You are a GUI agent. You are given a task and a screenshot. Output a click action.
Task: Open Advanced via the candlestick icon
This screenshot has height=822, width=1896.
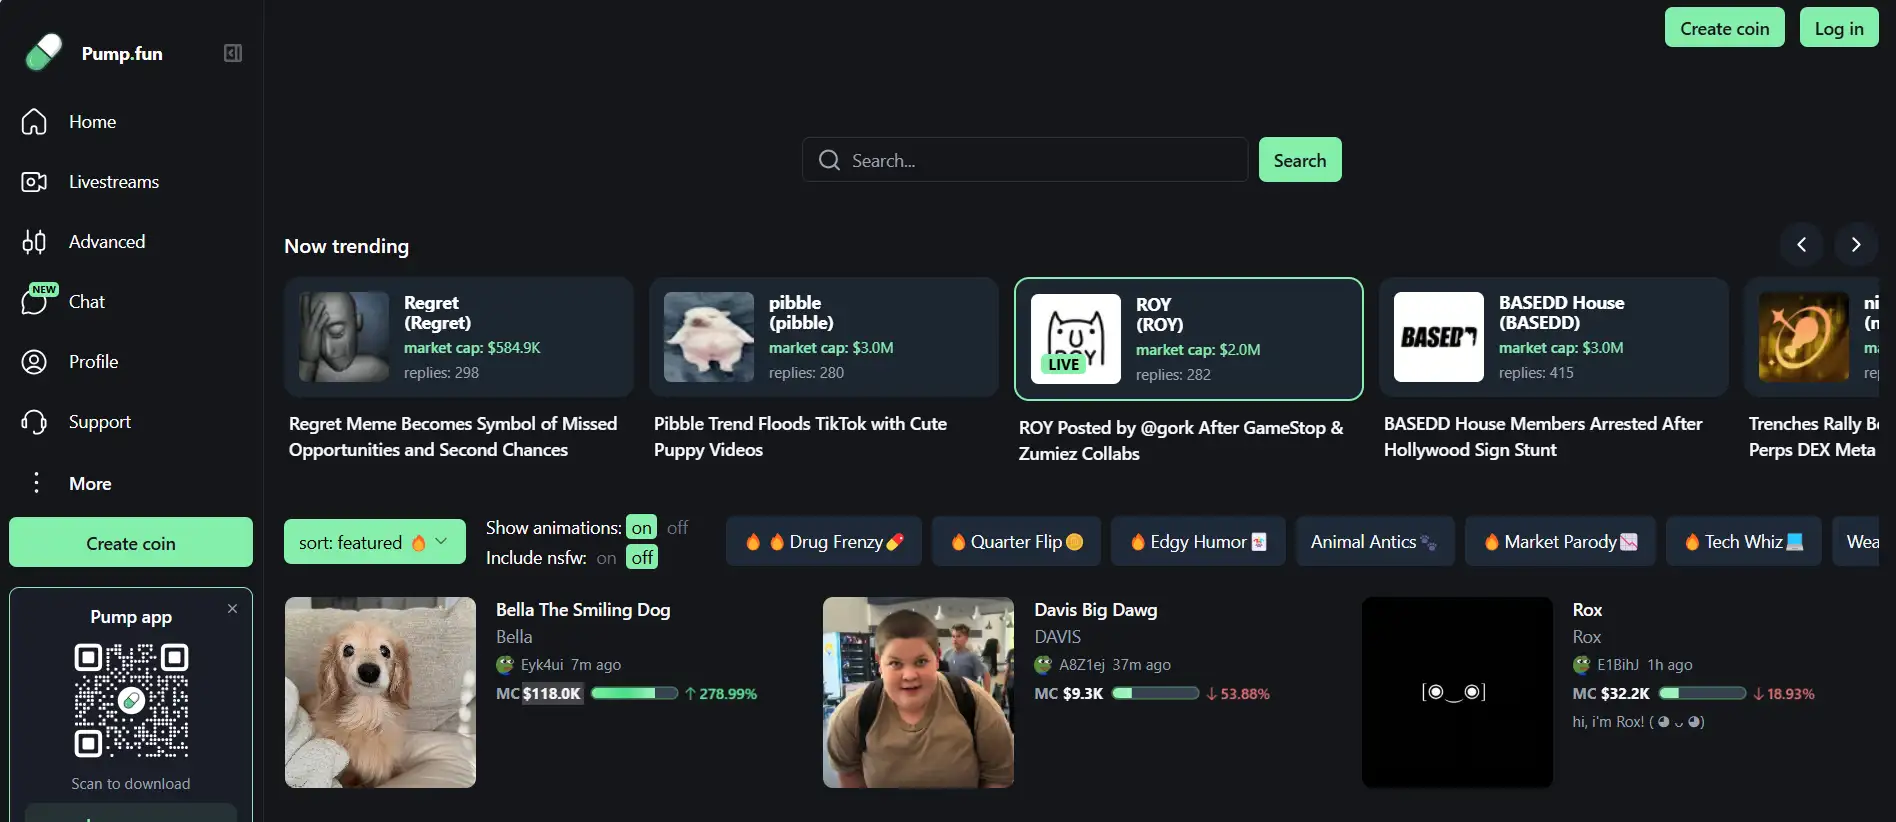click(34, 242)
